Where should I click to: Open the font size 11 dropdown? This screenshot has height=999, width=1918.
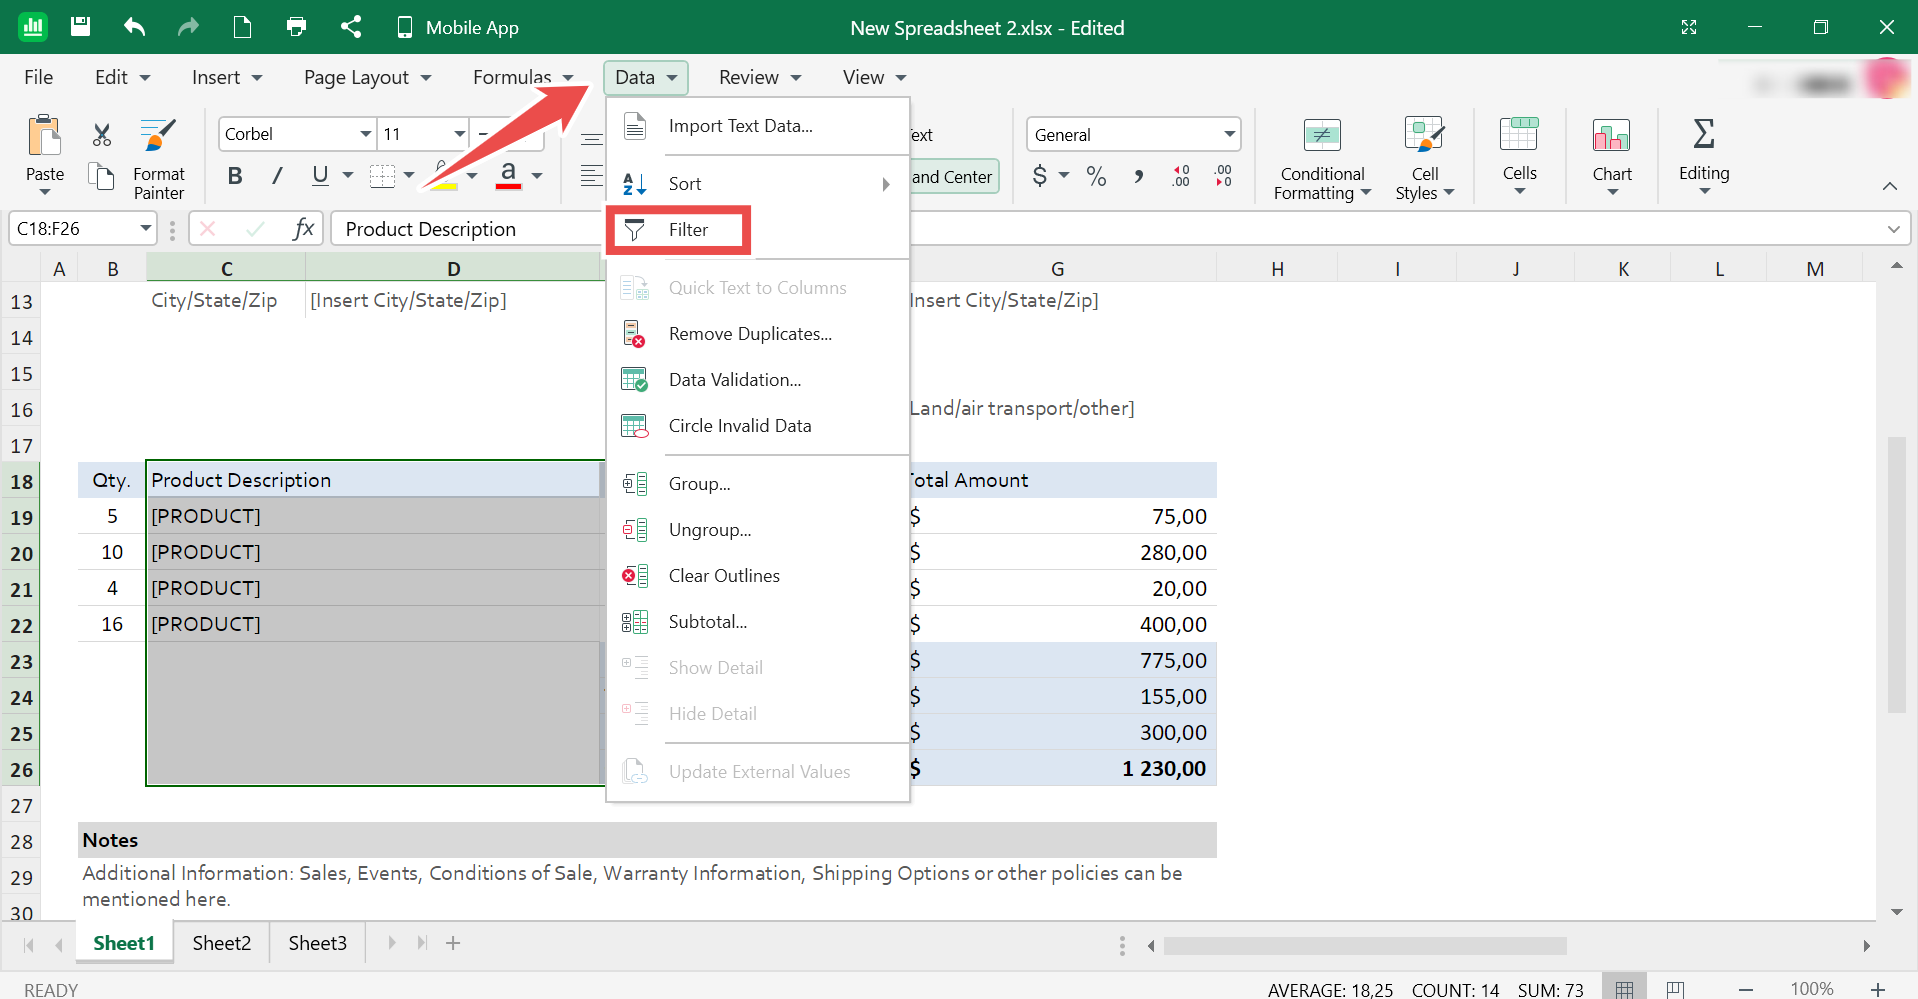460,134
